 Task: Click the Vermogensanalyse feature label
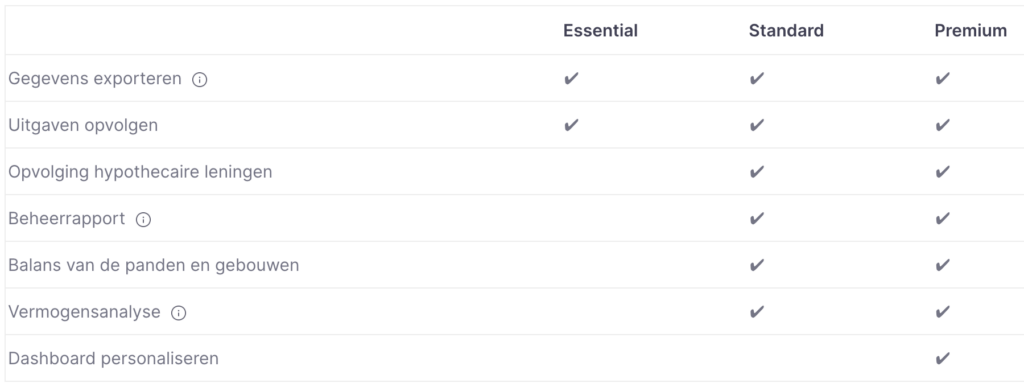click(x=84, y=313)
